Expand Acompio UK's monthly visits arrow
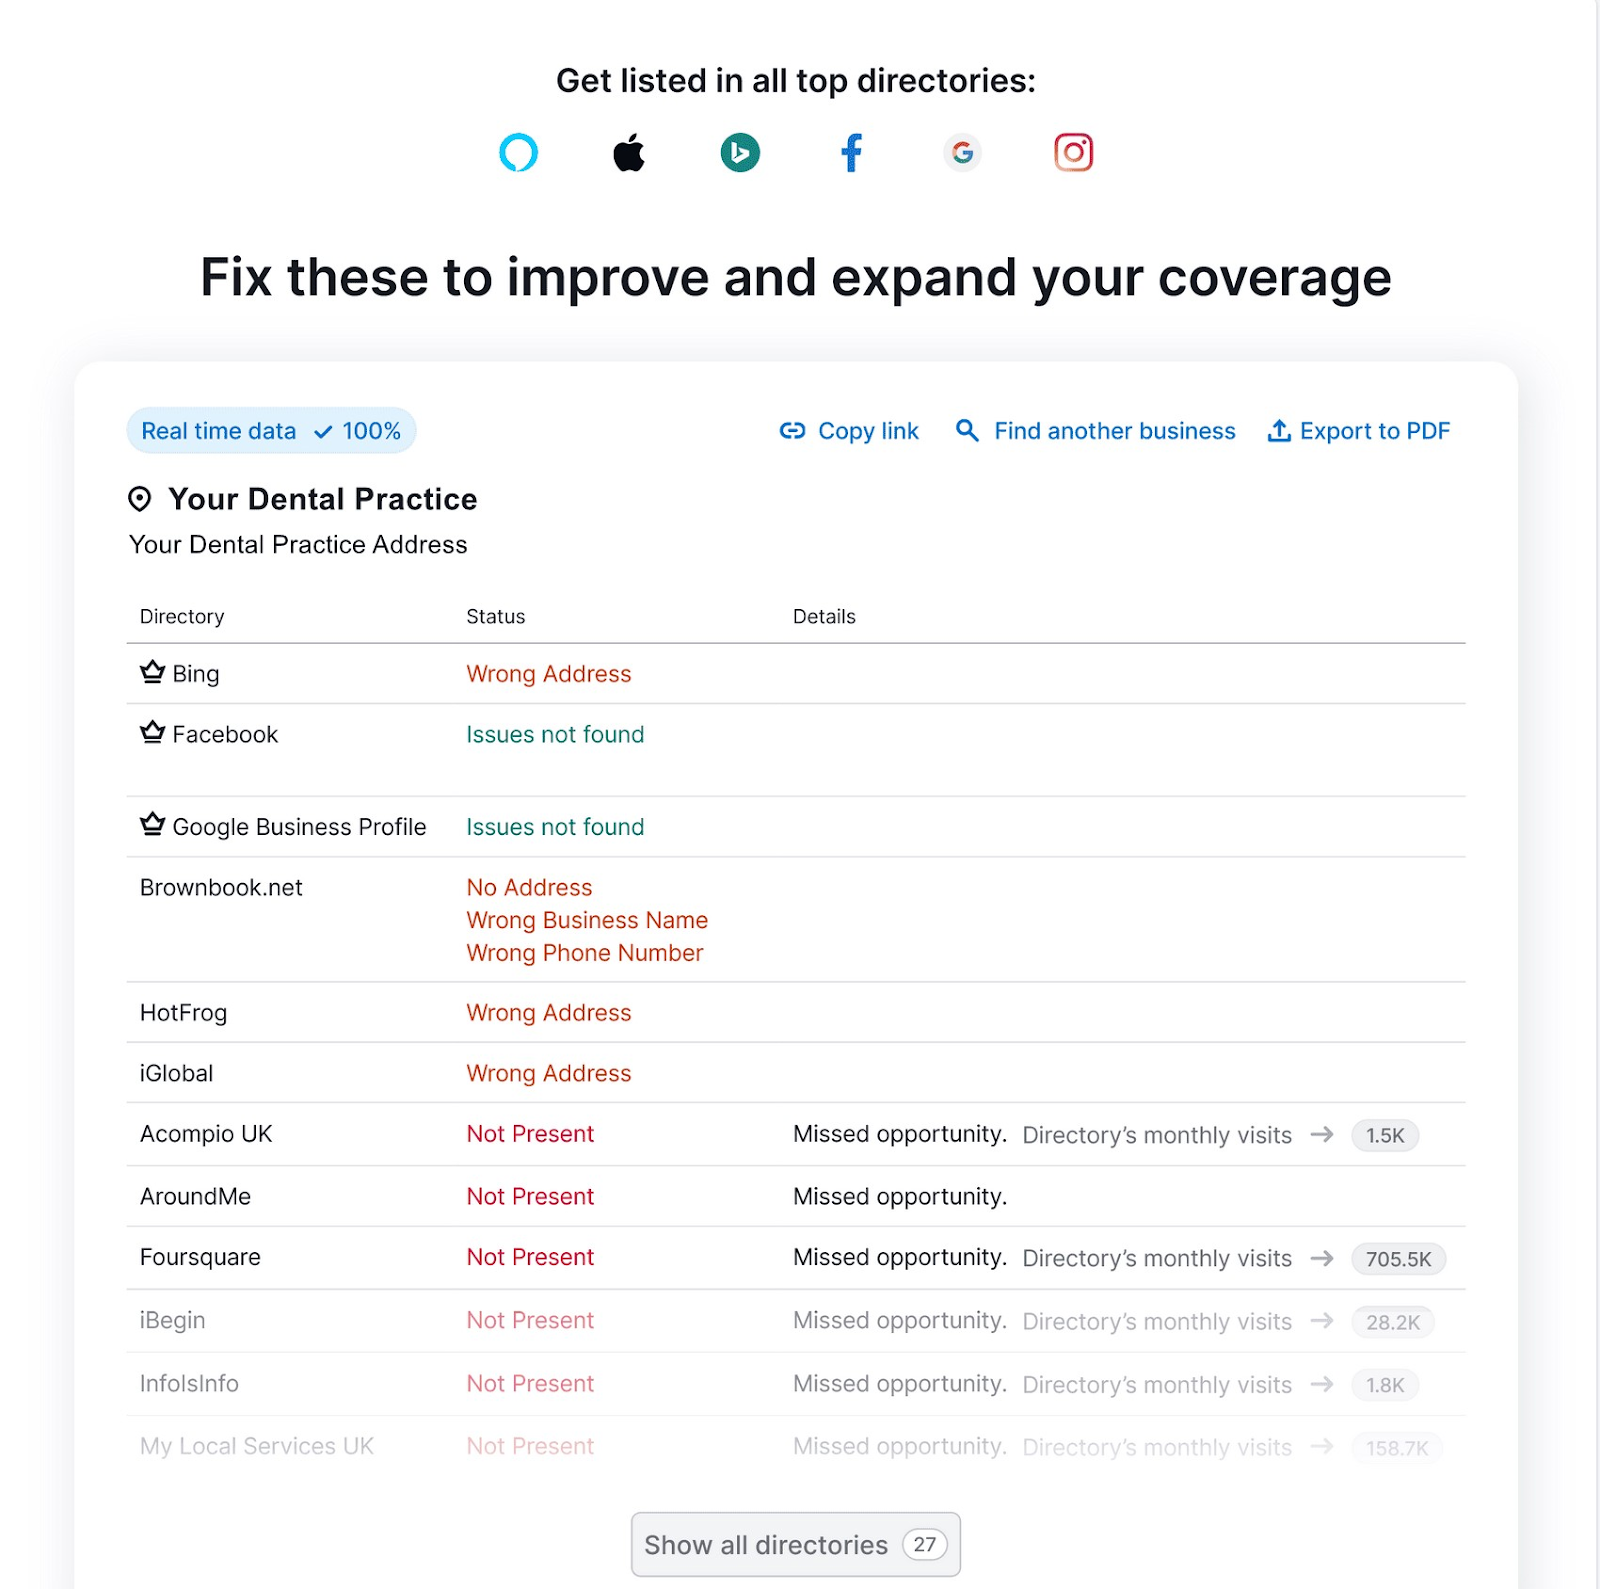 click(x=1322, y=1135)
